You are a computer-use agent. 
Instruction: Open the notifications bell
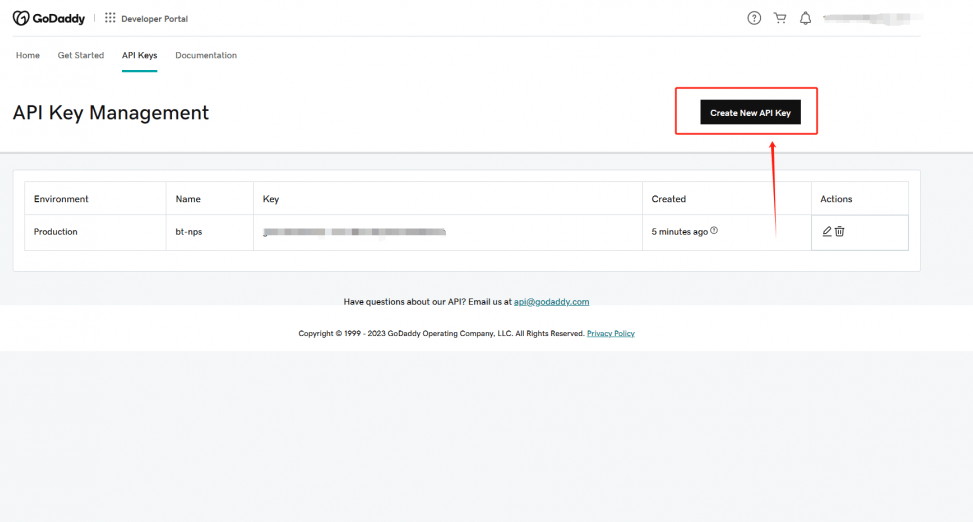(x=805, y=19)
